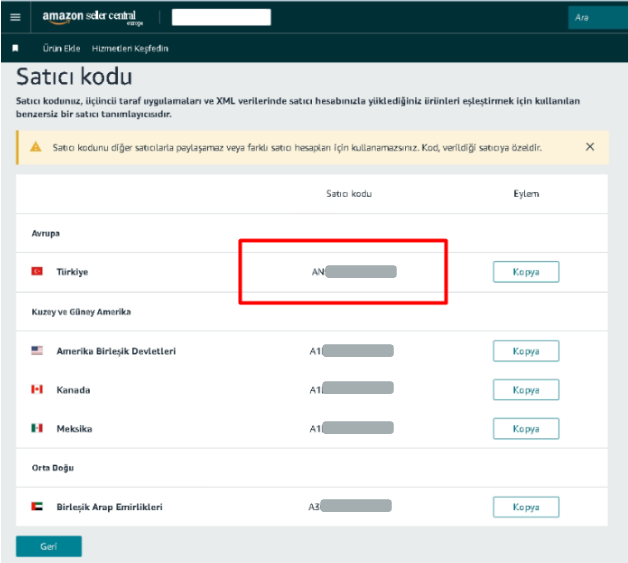Select the Meksika row label
The width and height of the screenshot is (628, 563).
tap(74, 429)
